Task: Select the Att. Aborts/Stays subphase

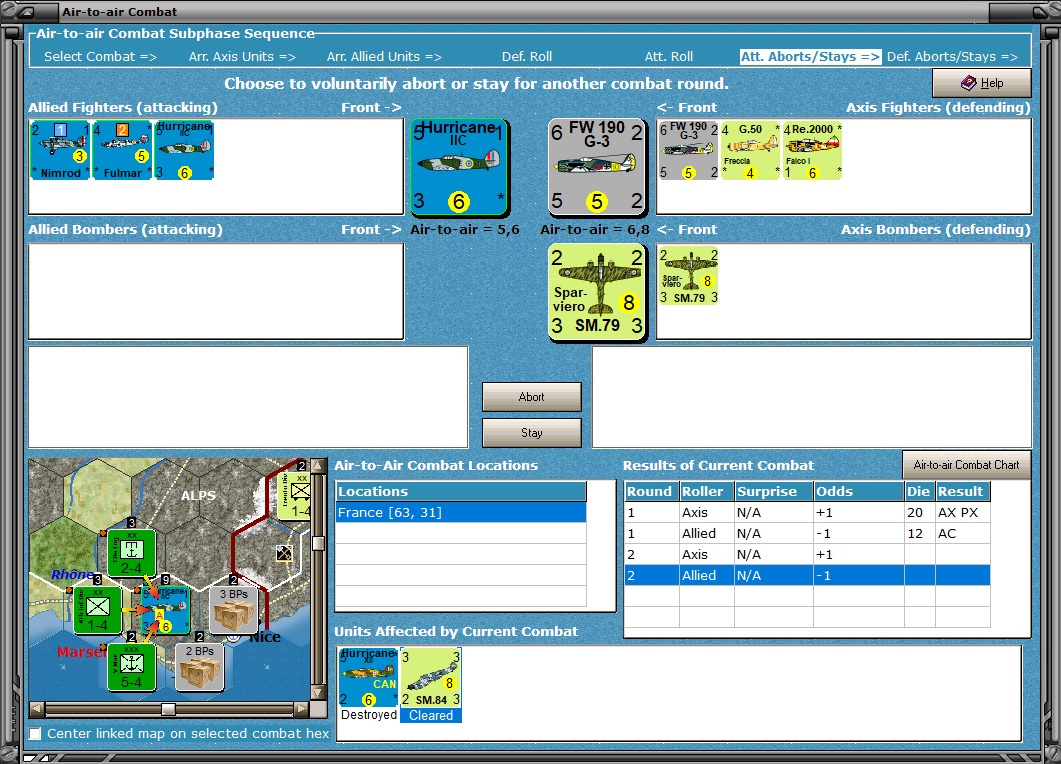Action: click(x=810, y=57)
